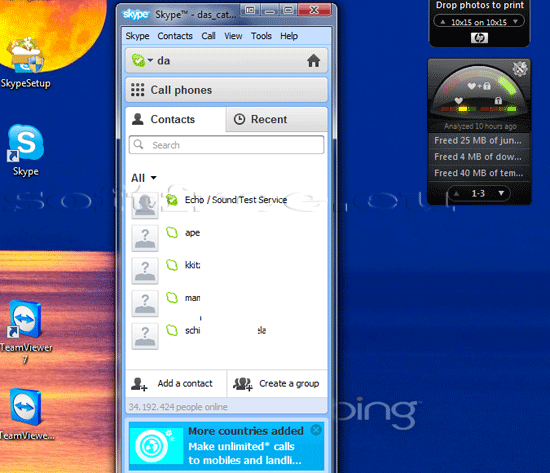The width and height of the screenshot is (550, 473).
Task: Click Skype logo in title bar
Action: (136, 14)
